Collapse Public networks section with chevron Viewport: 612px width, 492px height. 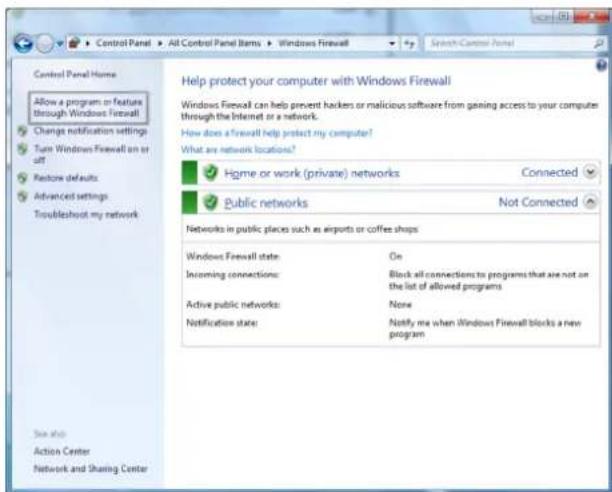pyautogui.click(x=591, y=202)
